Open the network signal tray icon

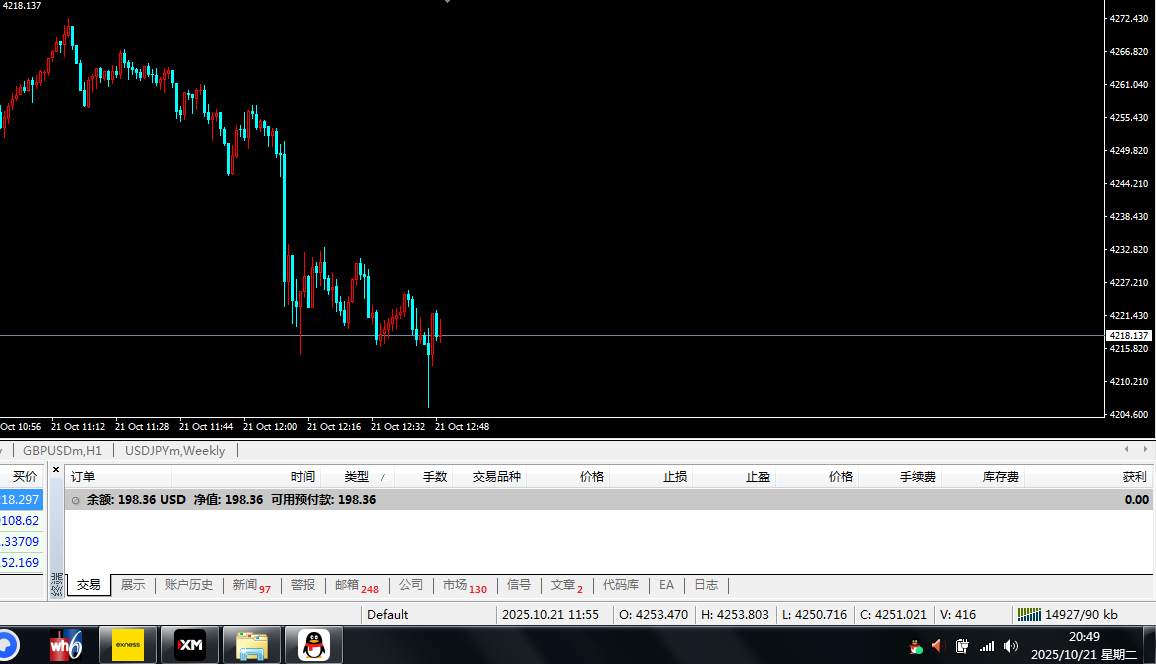pyautogui.click(x=987, y=646)
